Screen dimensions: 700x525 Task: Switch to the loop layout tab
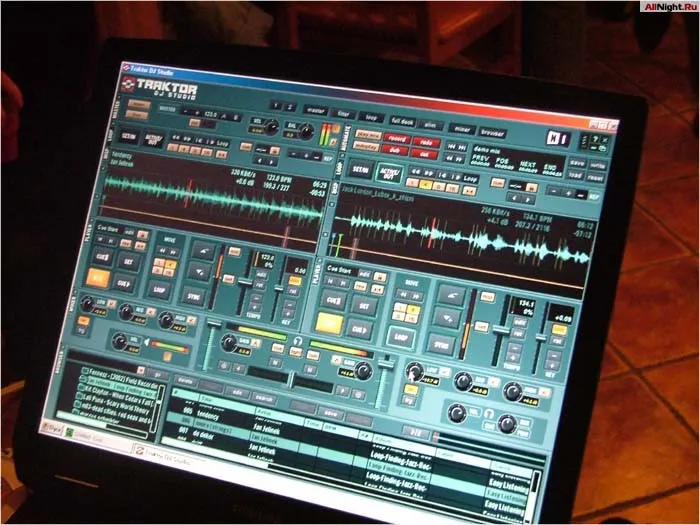371,118
